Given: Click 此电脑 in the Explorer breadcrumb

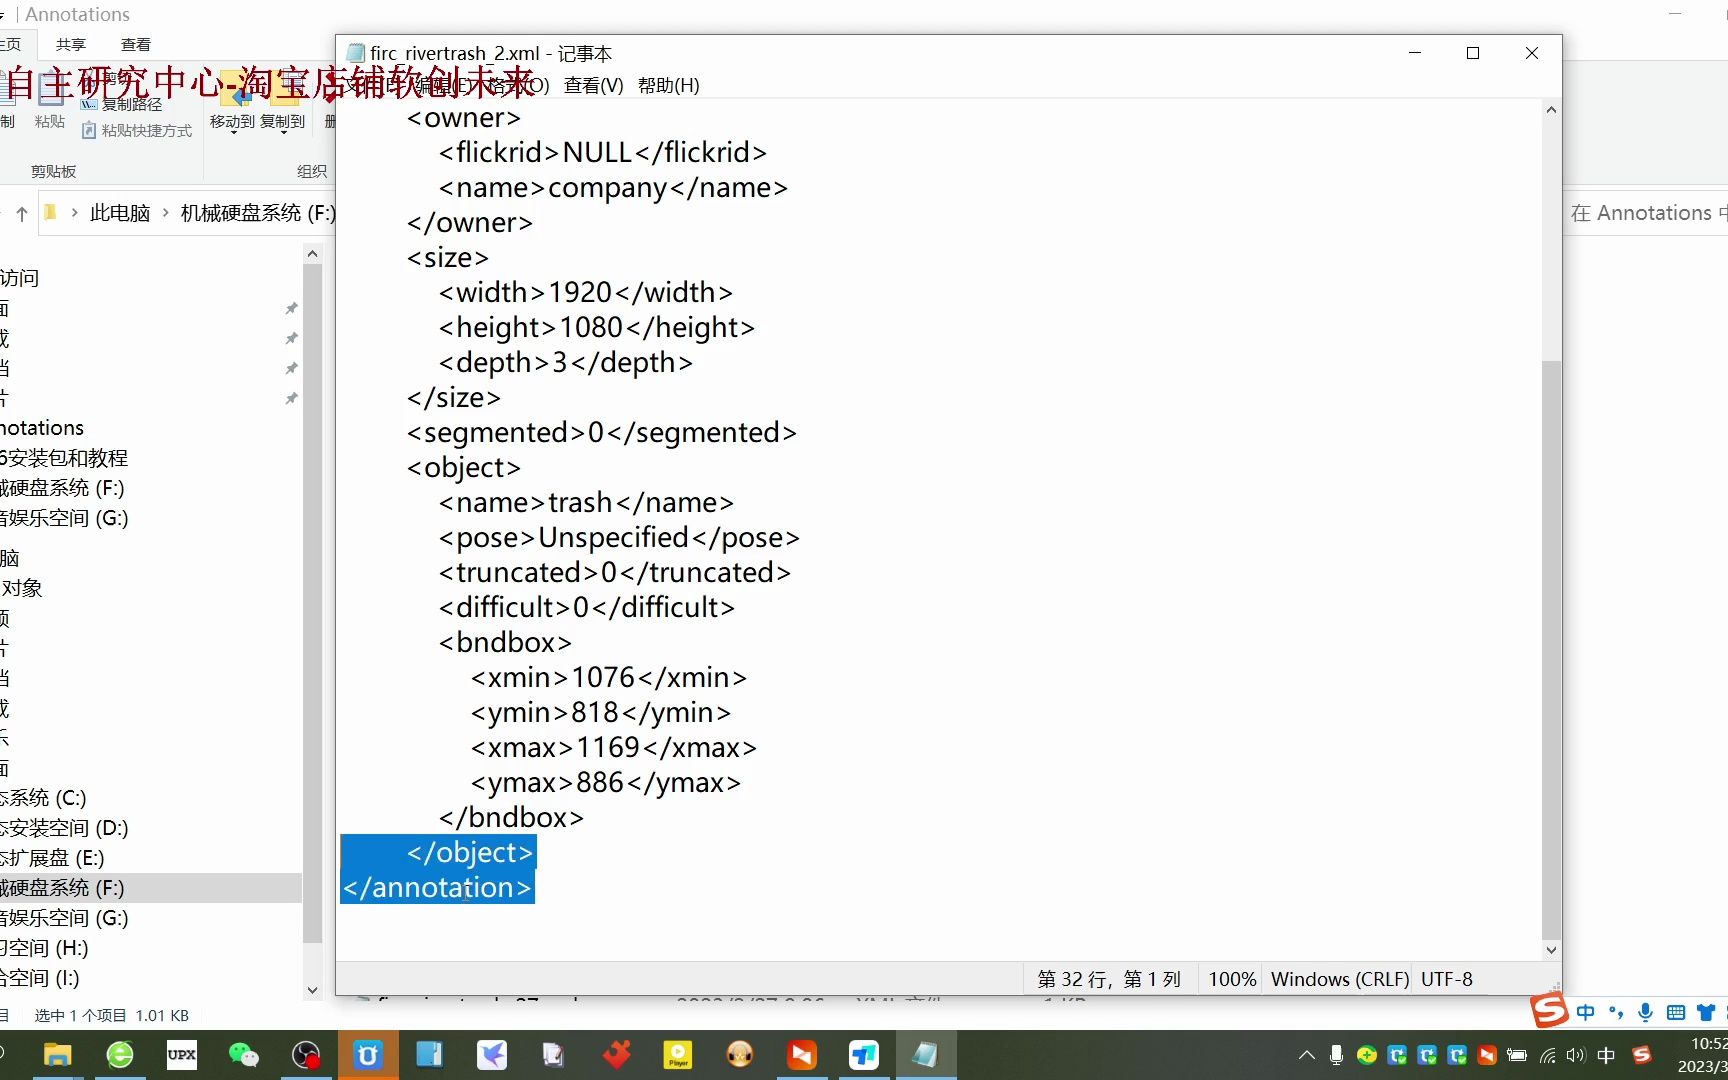Looking at the screenshot, I should click(120, 213).
